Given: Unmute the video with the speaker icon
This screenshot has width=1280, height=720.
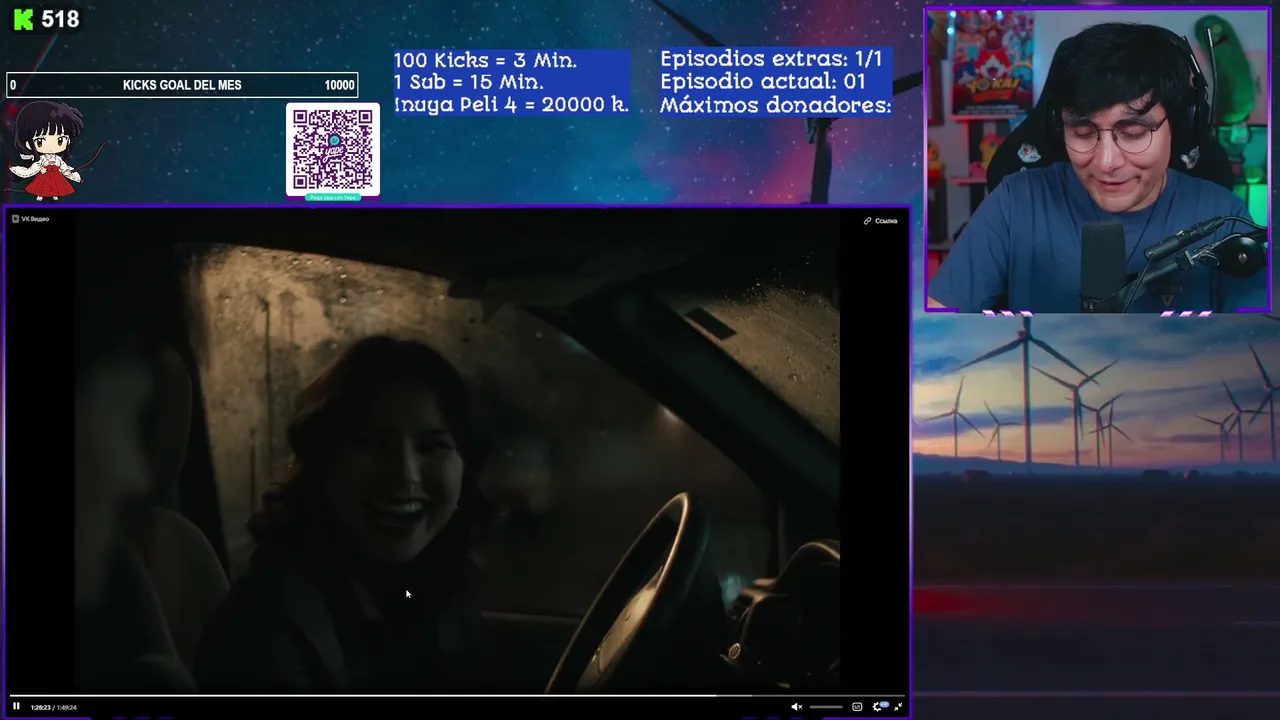Looking at the screenshot, I should pos(796,707).
